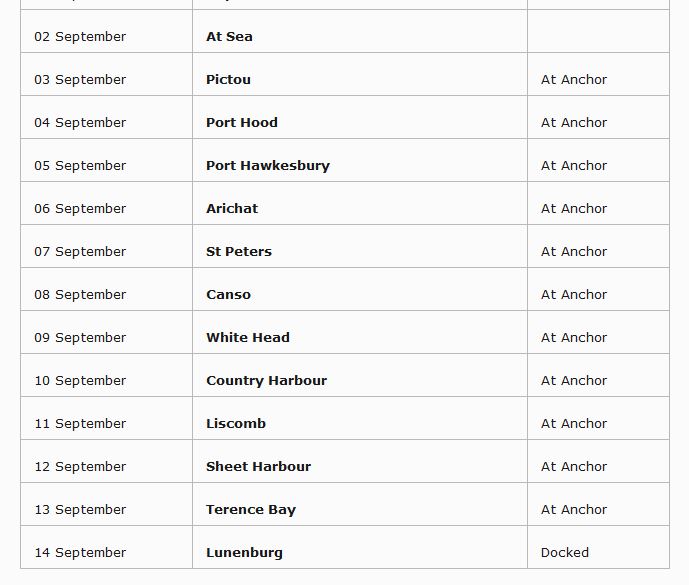
Task: Select the 08 September date cell
Action: tap(80, 295)
